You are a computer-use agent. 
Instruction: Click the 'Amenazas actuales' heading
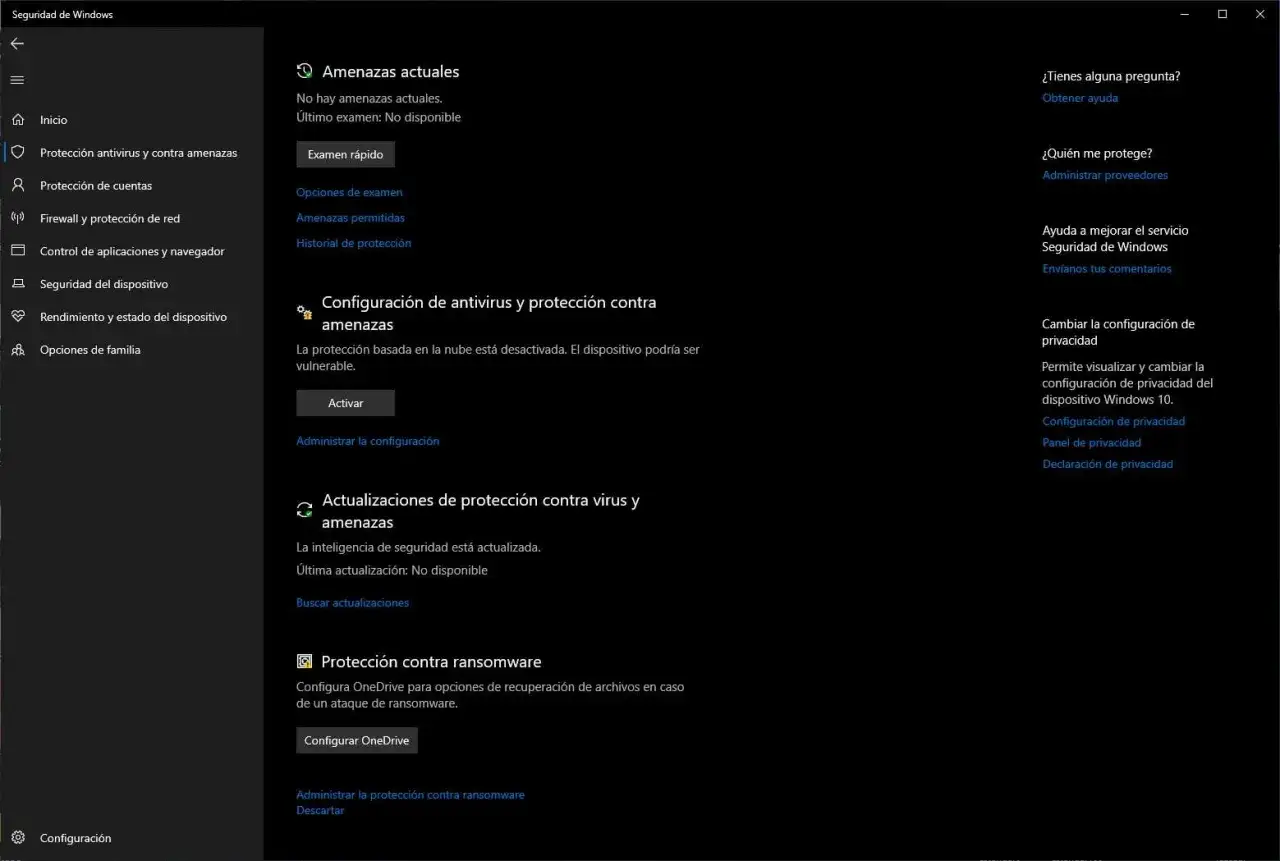(x=390, y=72)
